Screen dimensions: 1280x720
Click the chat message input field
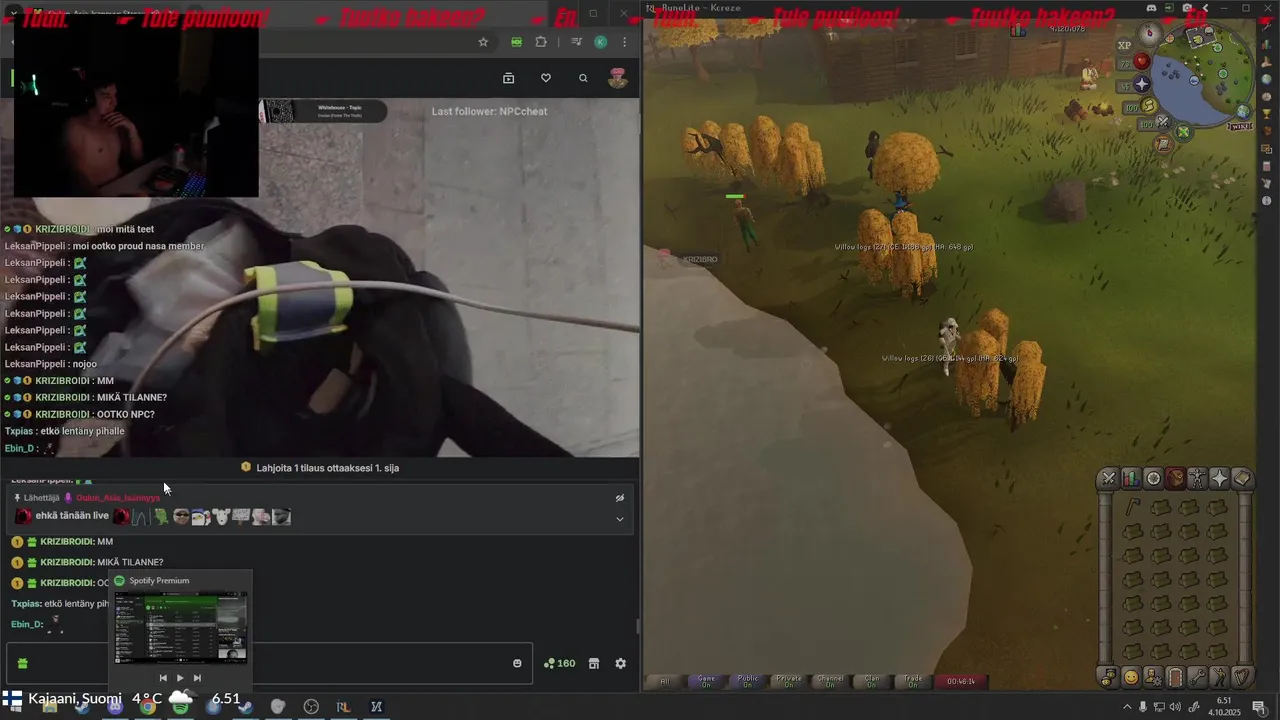tap(269, 663)
